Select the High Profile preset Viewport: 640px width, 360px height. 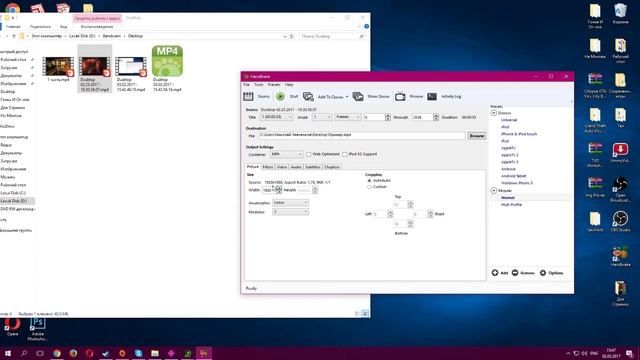(x=511, y=204)
